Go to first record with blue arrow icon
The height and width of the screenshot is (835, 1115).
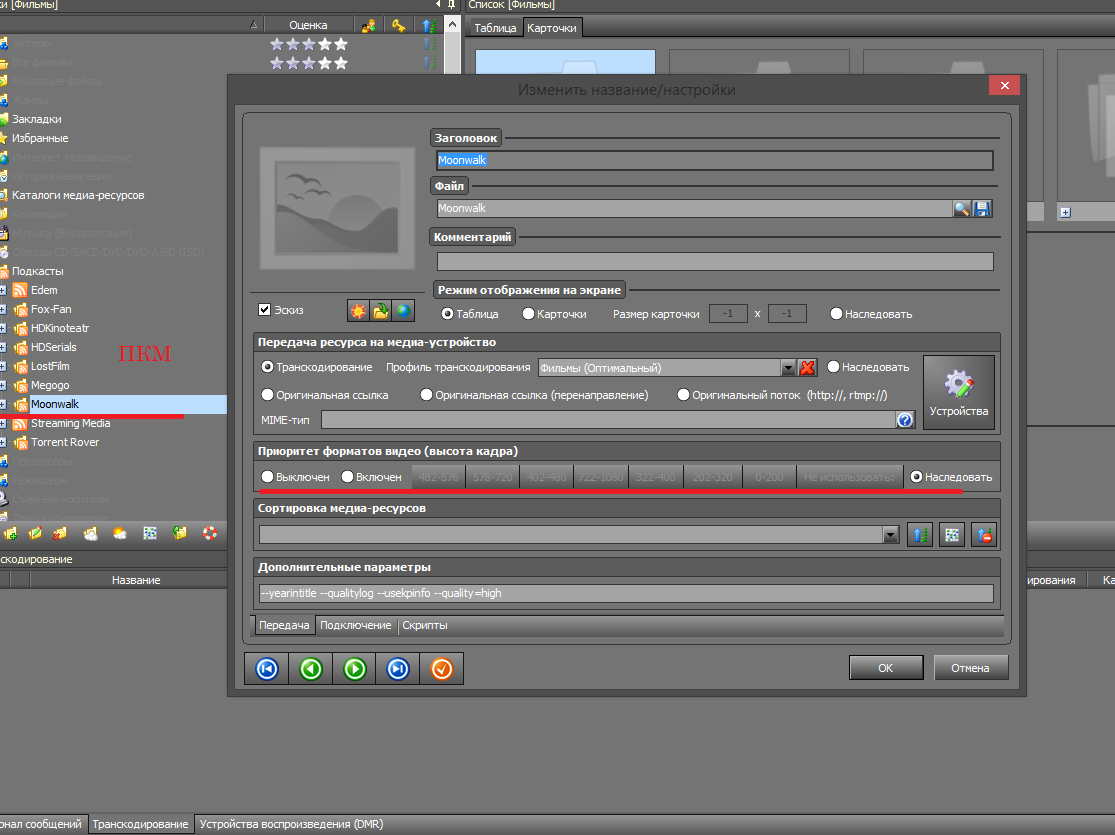[x=266, y=669]
